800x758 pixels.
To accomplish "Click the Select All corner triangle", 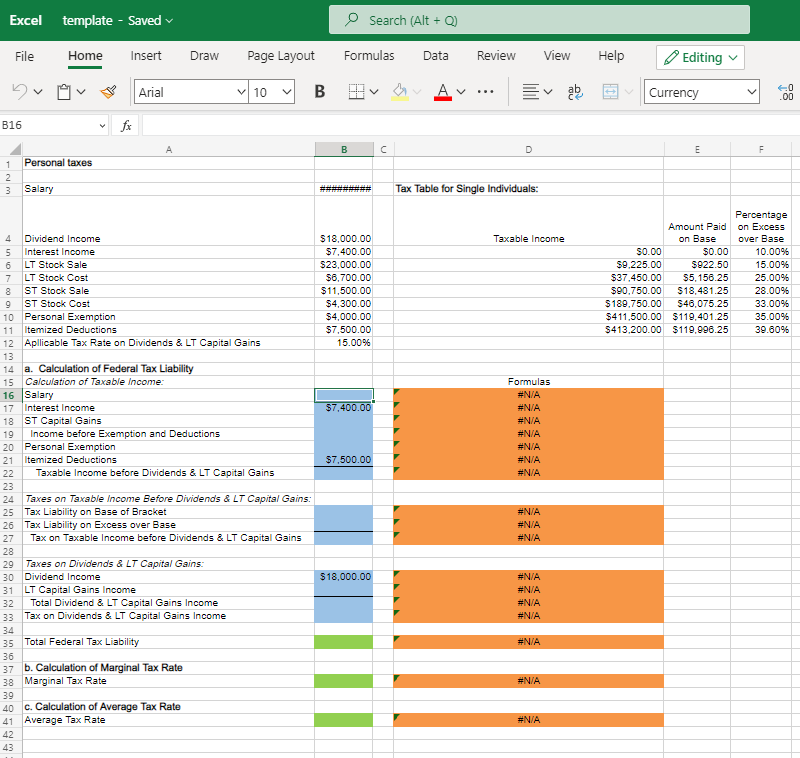I will [x=15, y=149].
